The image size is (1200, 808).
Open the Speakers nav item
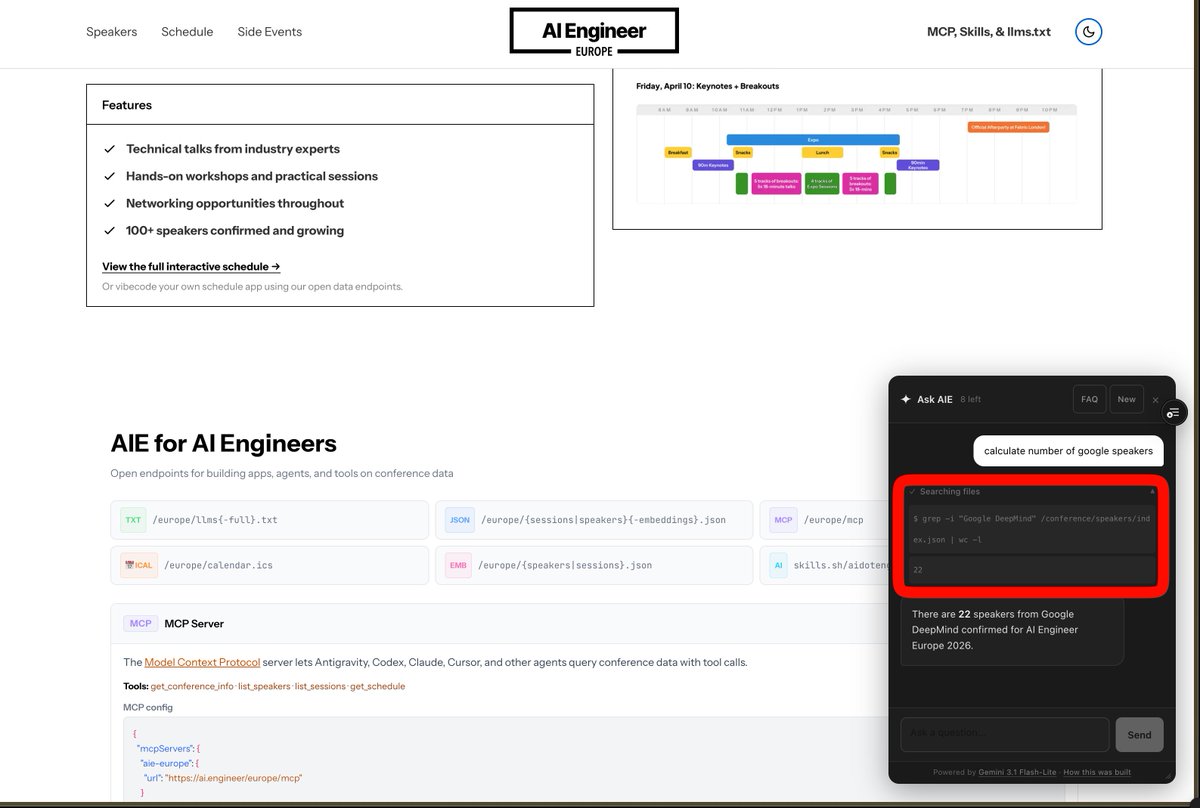pyautogui.click(x=111, y=32)
